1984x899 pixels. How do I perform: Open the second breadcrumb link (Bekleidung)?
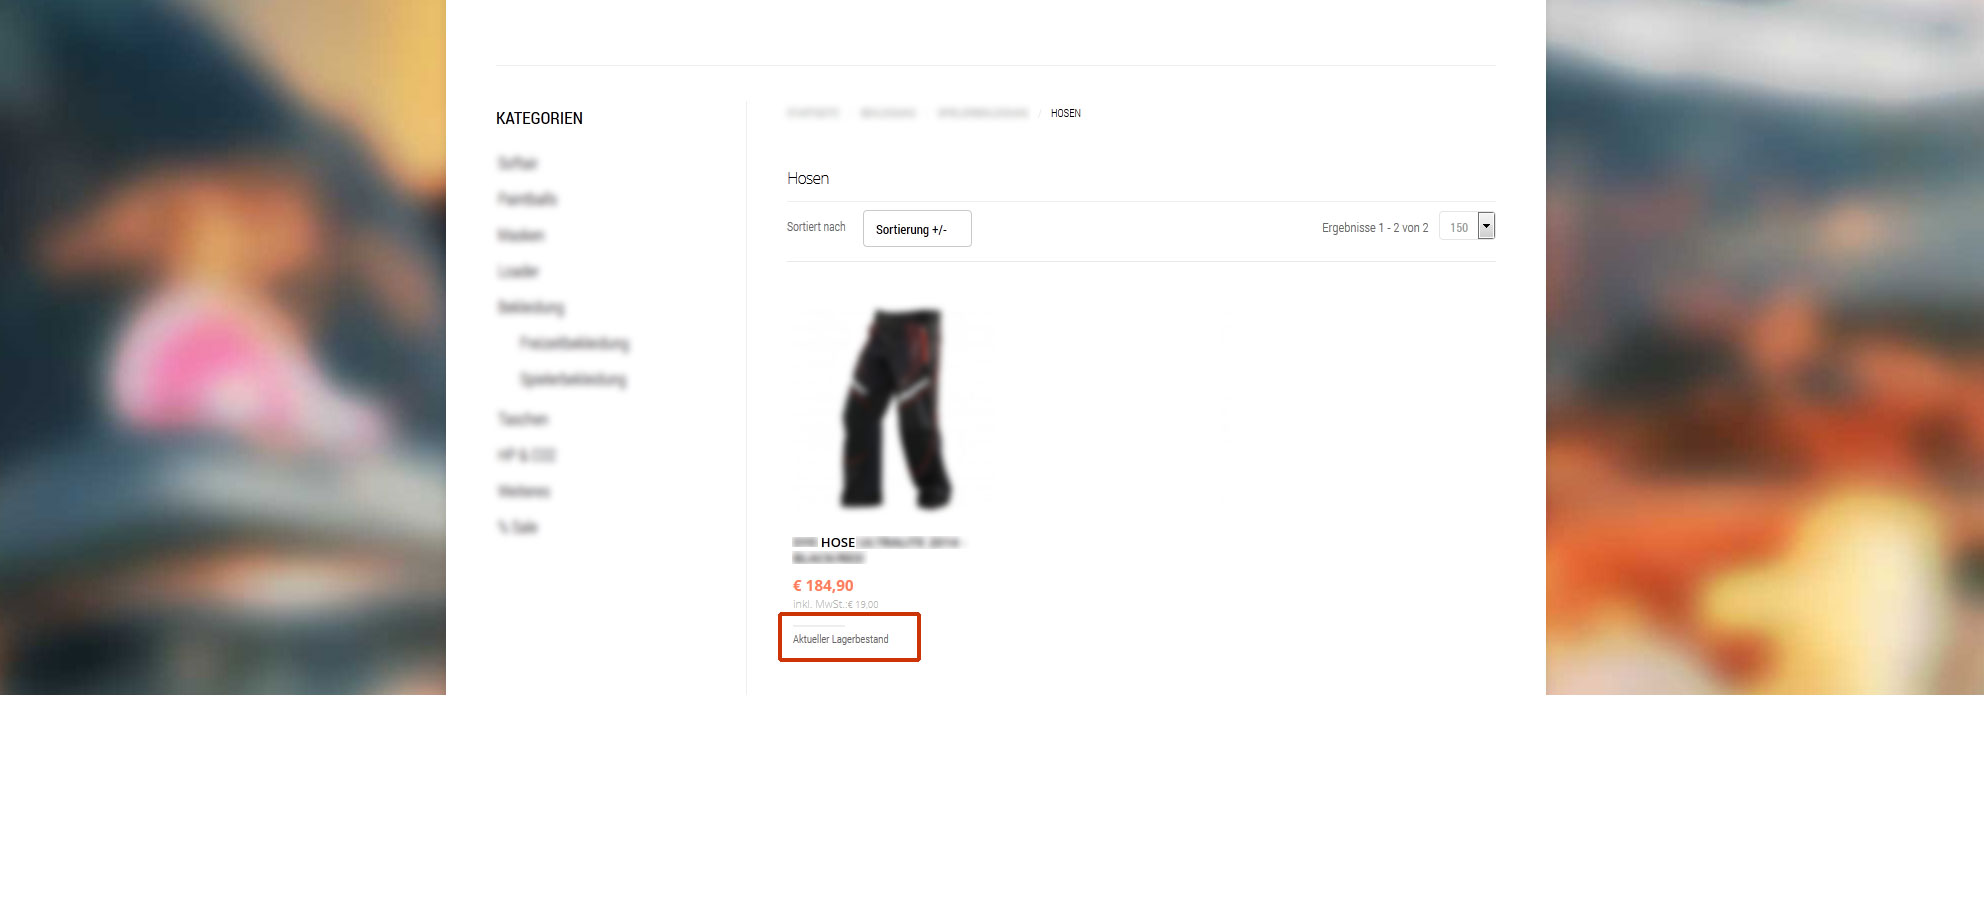click(888, 113)
